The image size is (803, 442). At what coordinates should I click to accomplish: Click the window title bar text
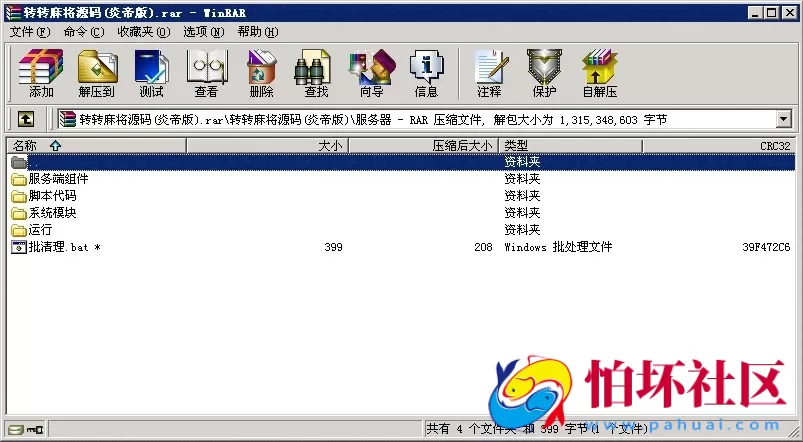tap(135, 13)
